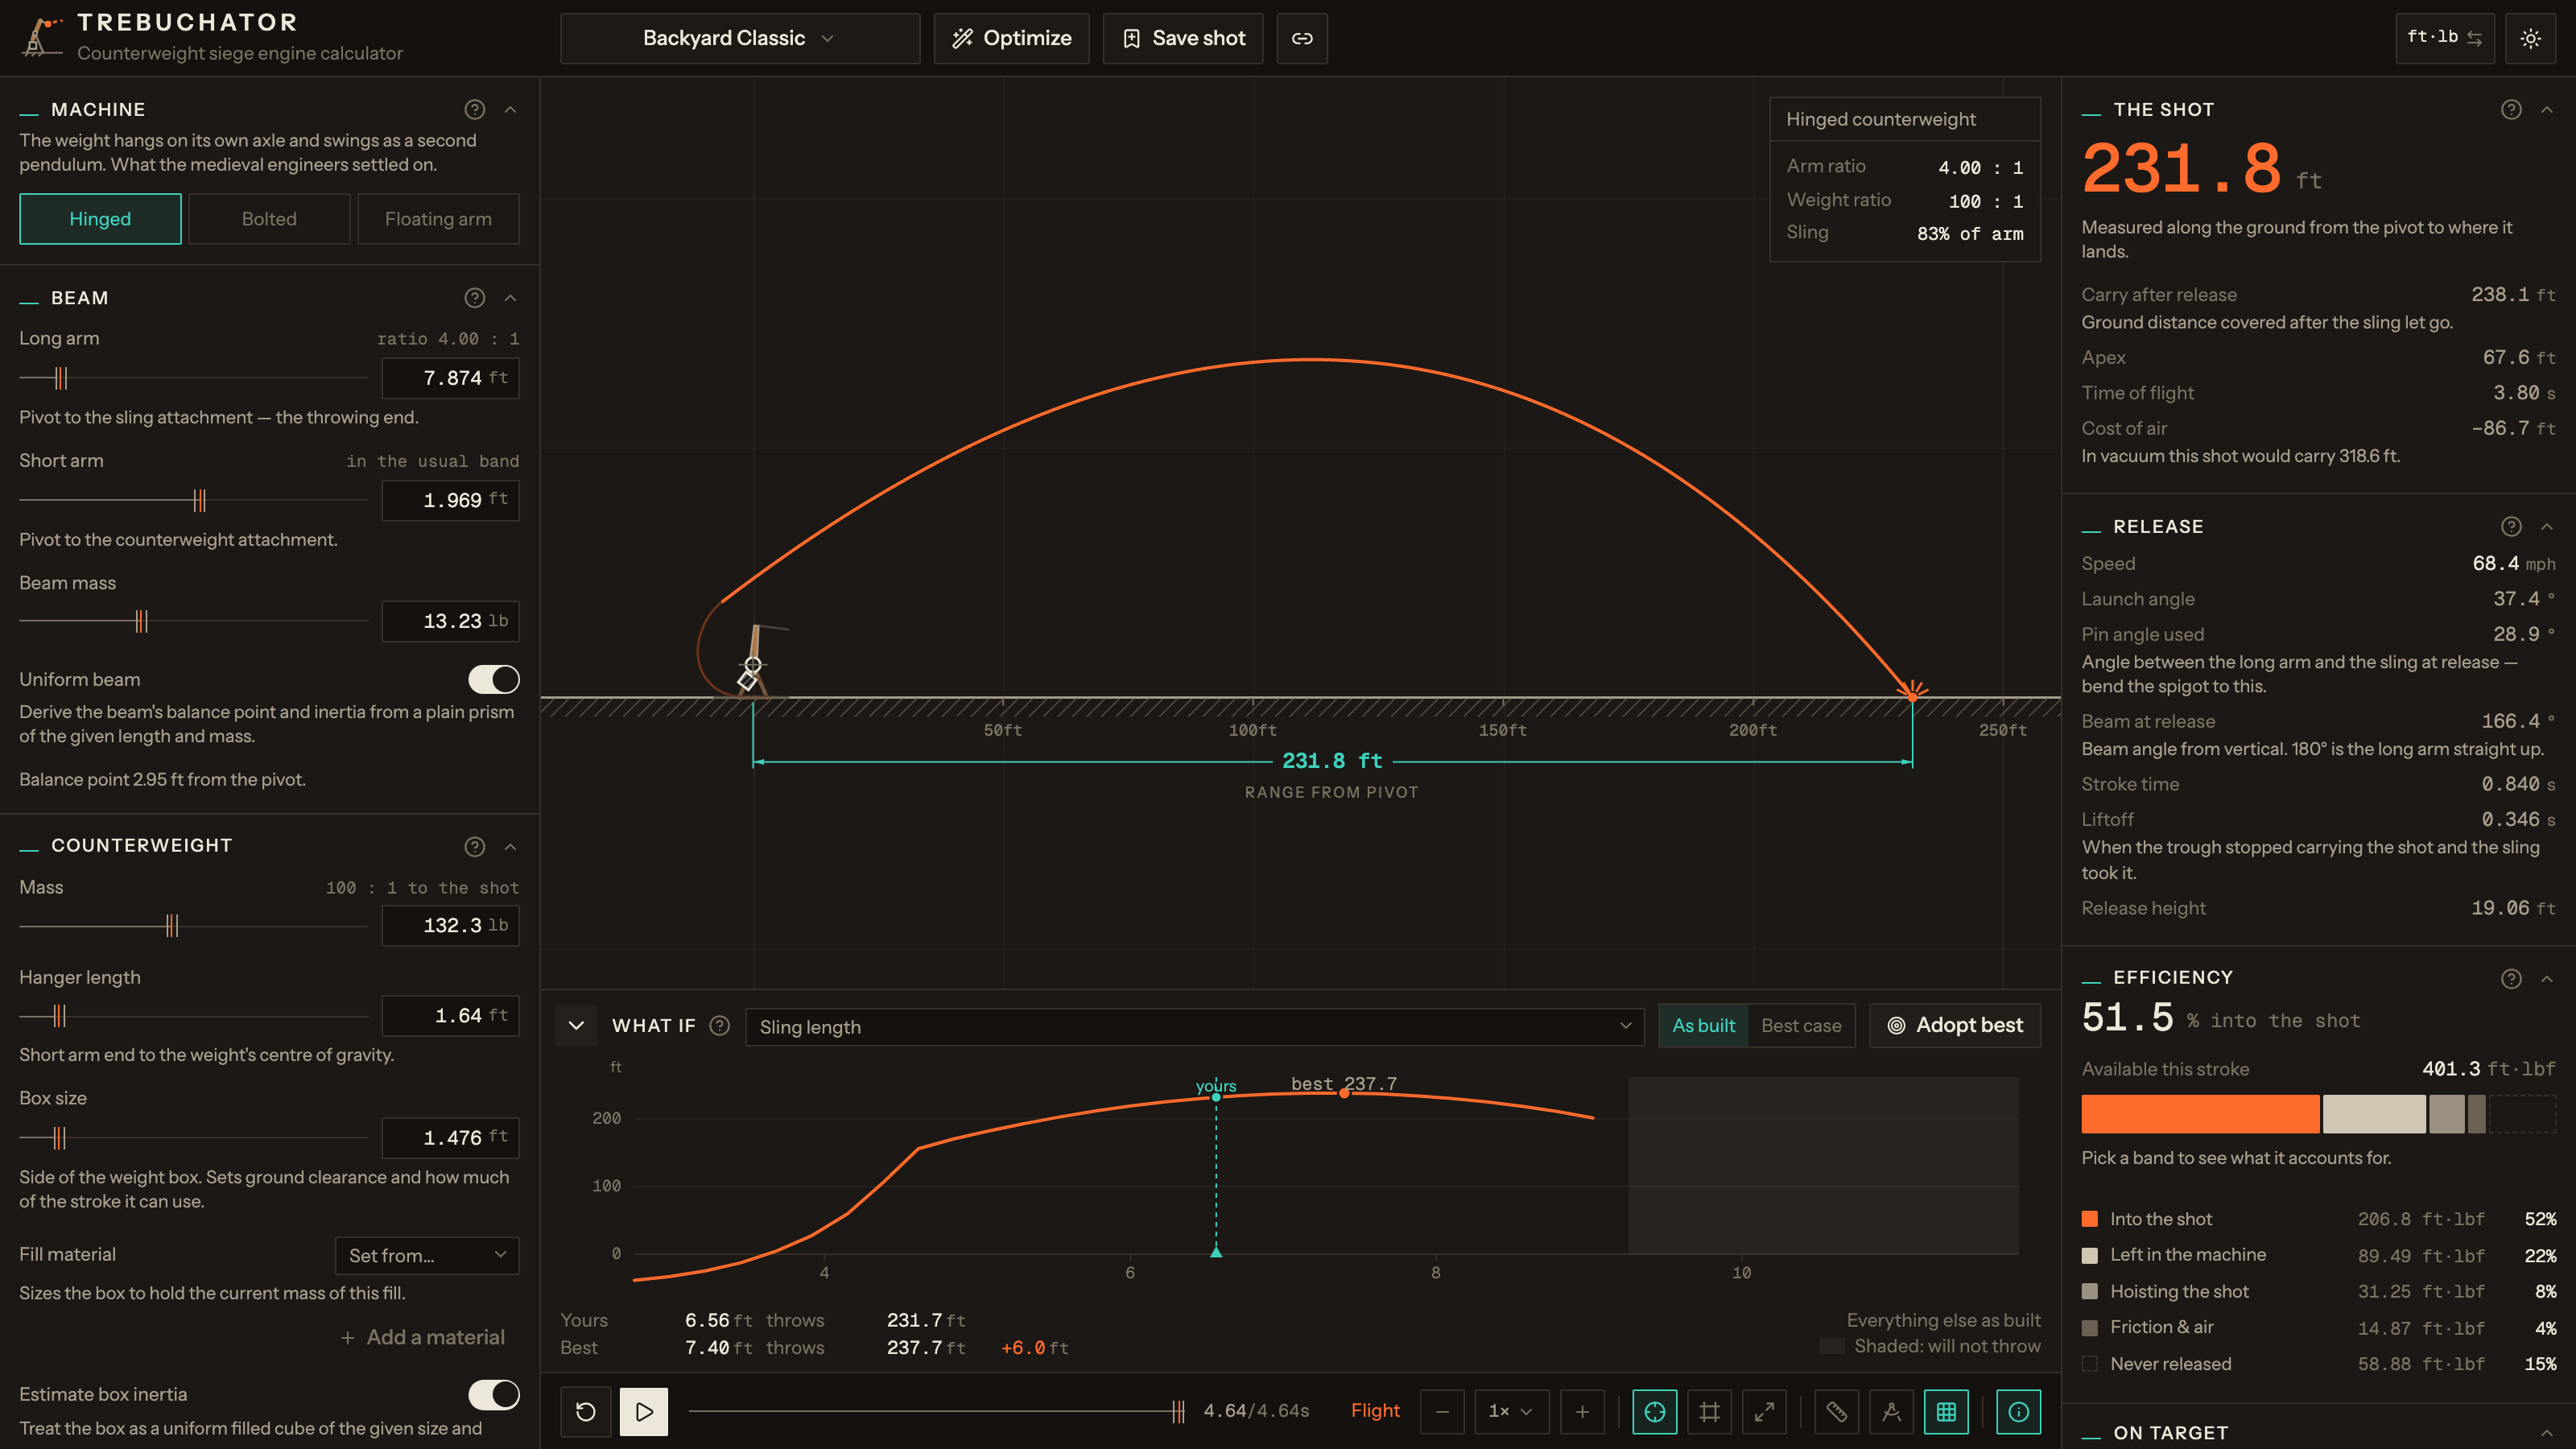Toggle the info overlay icon

pos(2019,1411)
